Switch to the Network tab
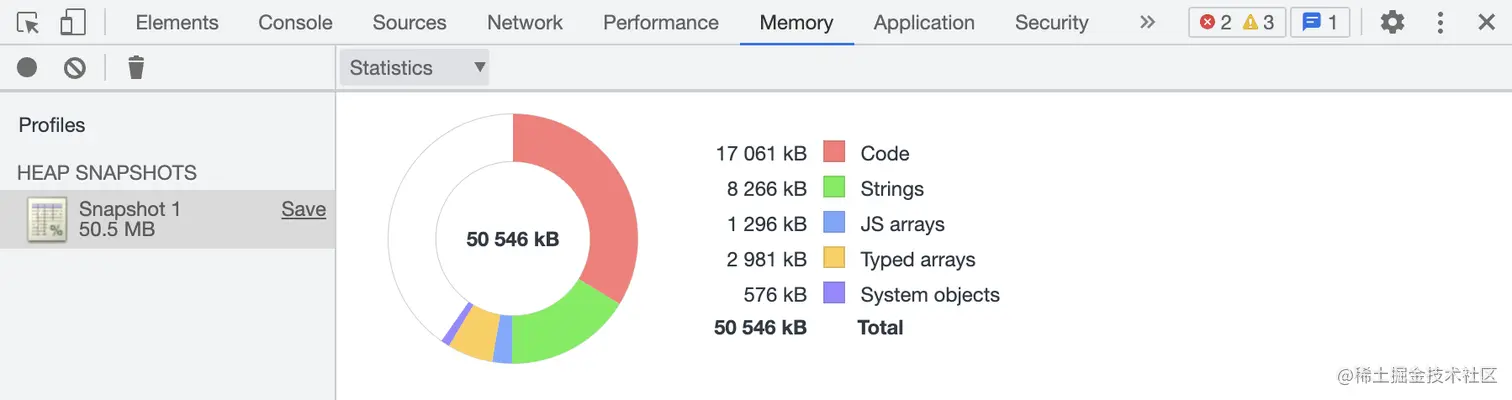The height and width of the screenshot is (400, 1512). (x=525, y=22)
